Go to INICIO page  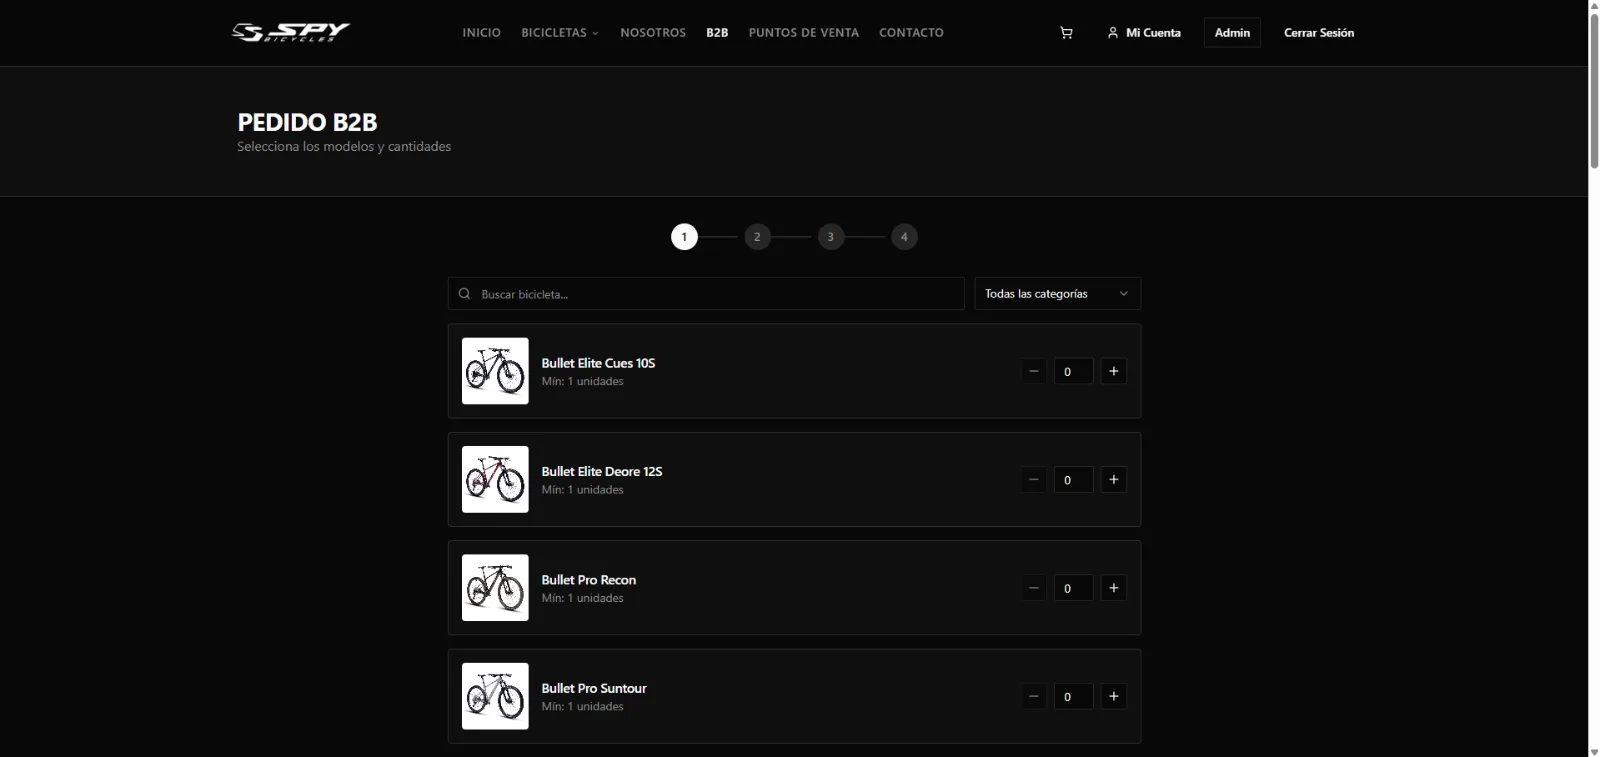(481, 33)
